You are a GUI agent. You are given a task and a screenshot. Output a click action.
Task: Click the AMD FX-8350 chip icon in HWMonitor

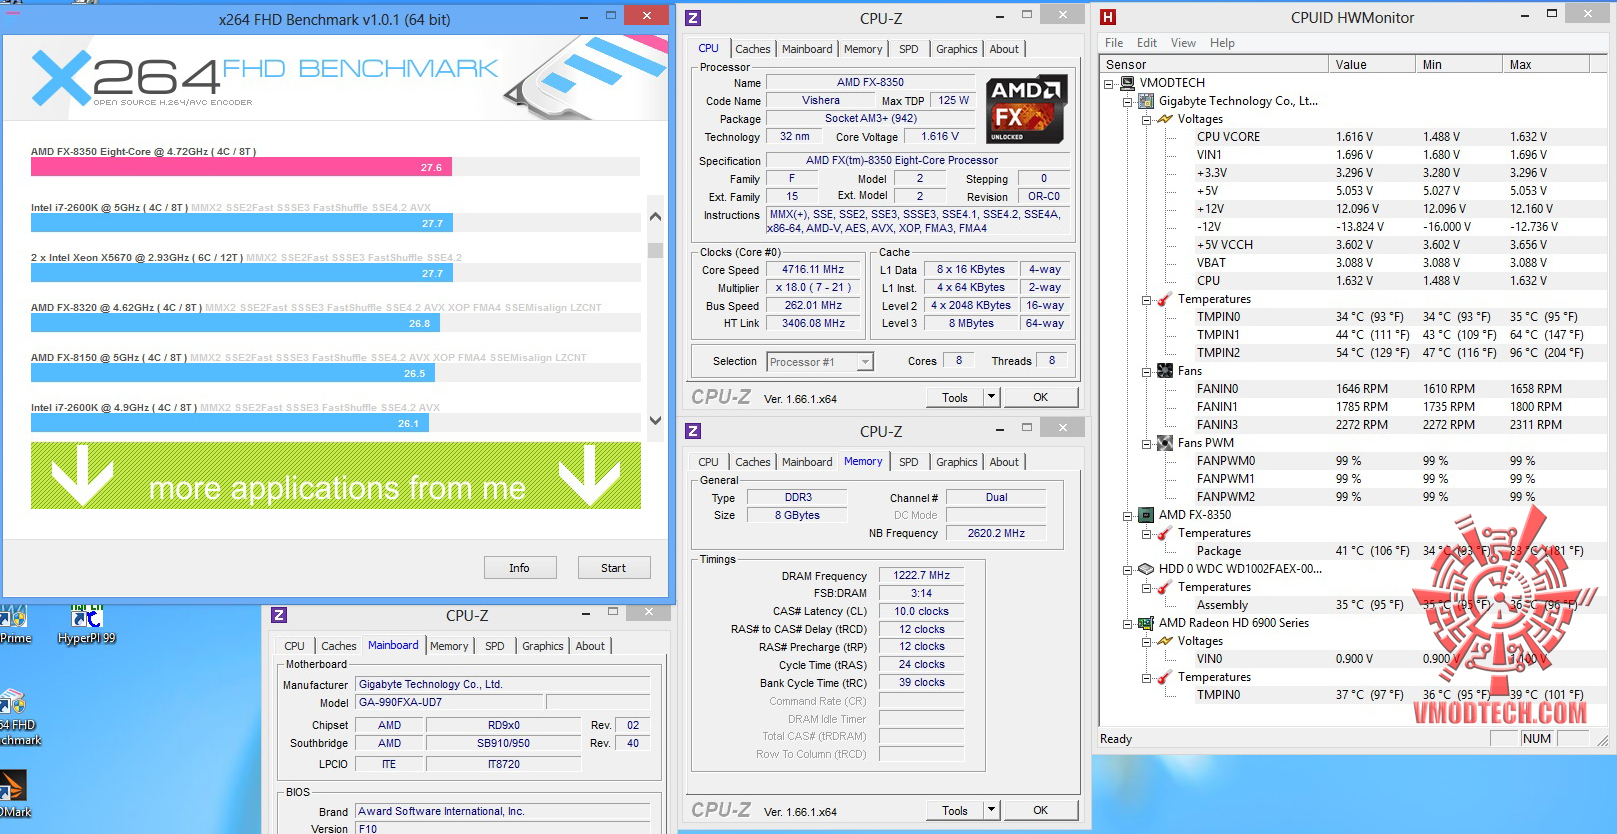pos(1147,515)
